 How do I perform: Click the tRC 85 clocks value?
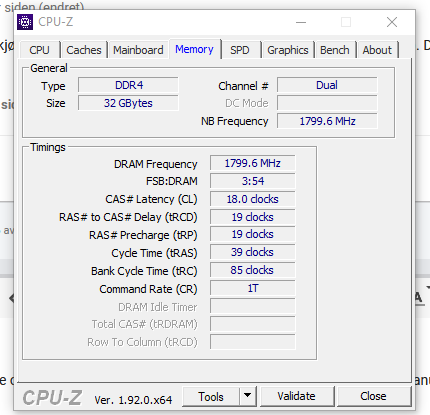(253, 270)
